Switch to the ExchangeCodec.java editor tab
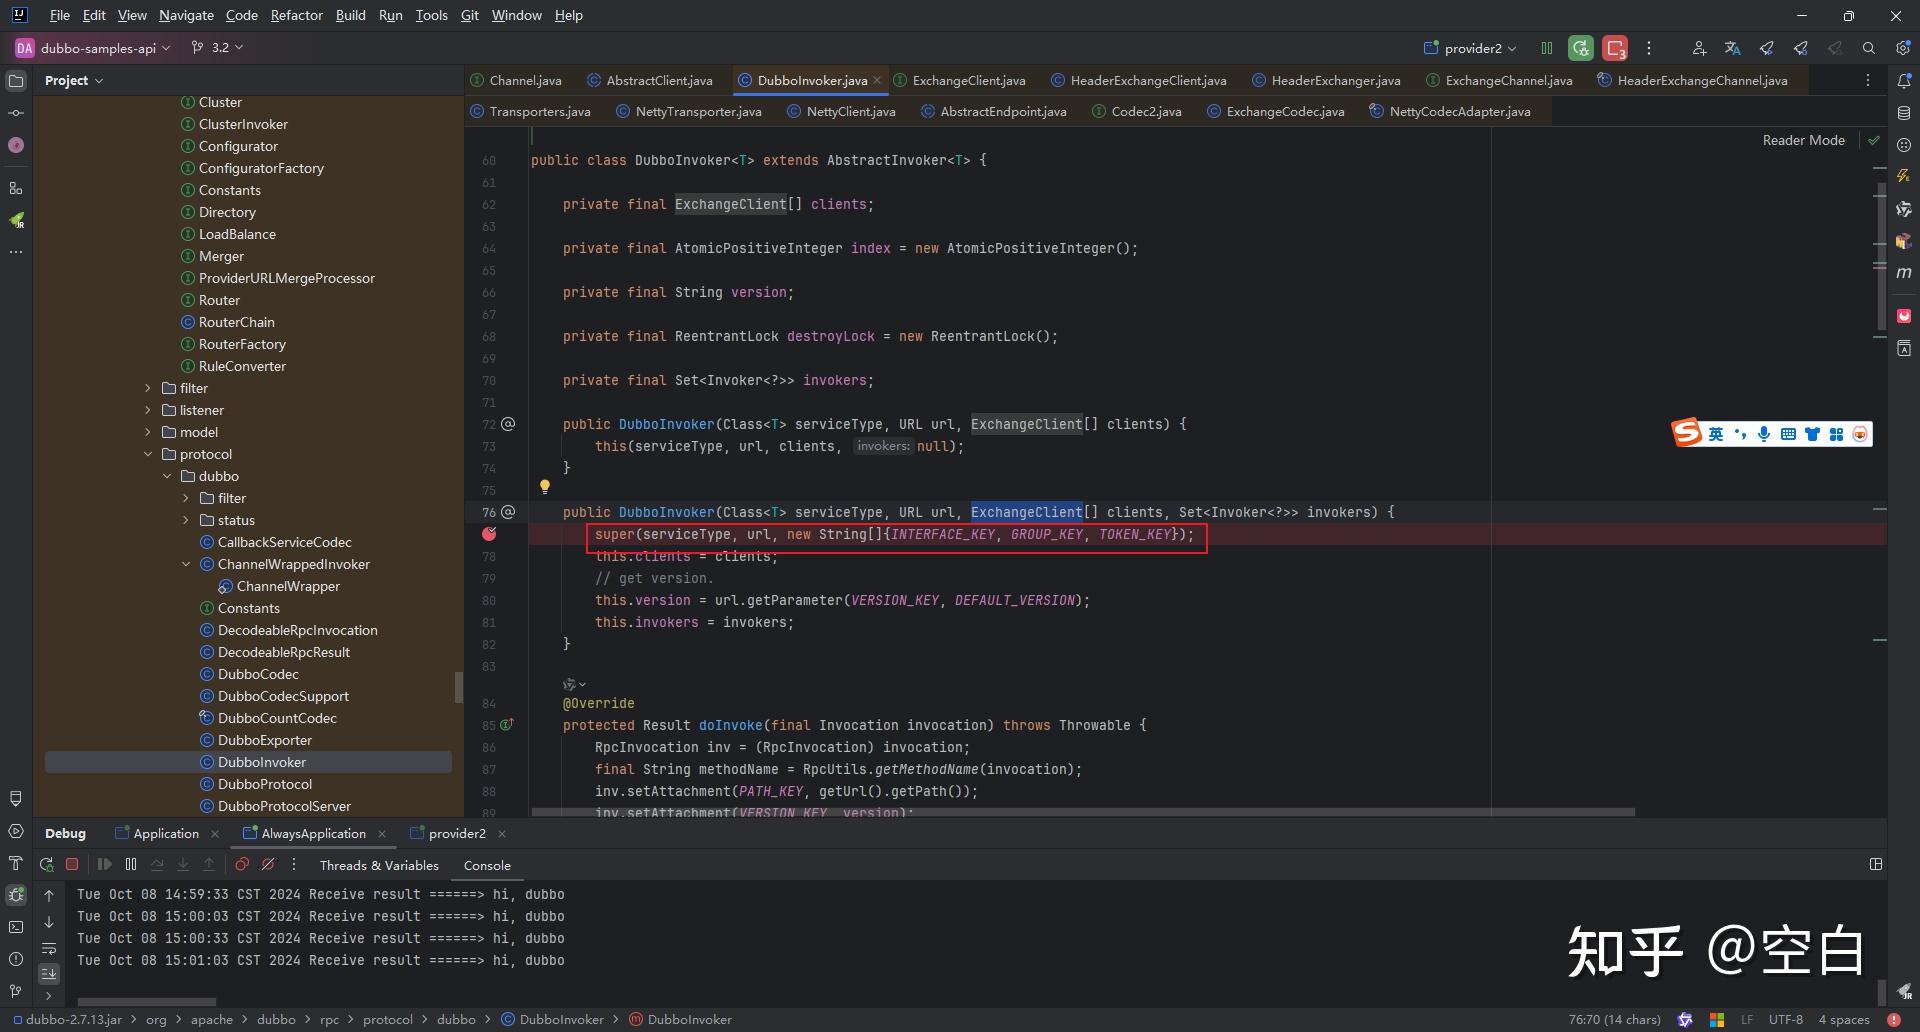The image size is (1920, 1032). pyautogui.click(x=1284, y=112)
